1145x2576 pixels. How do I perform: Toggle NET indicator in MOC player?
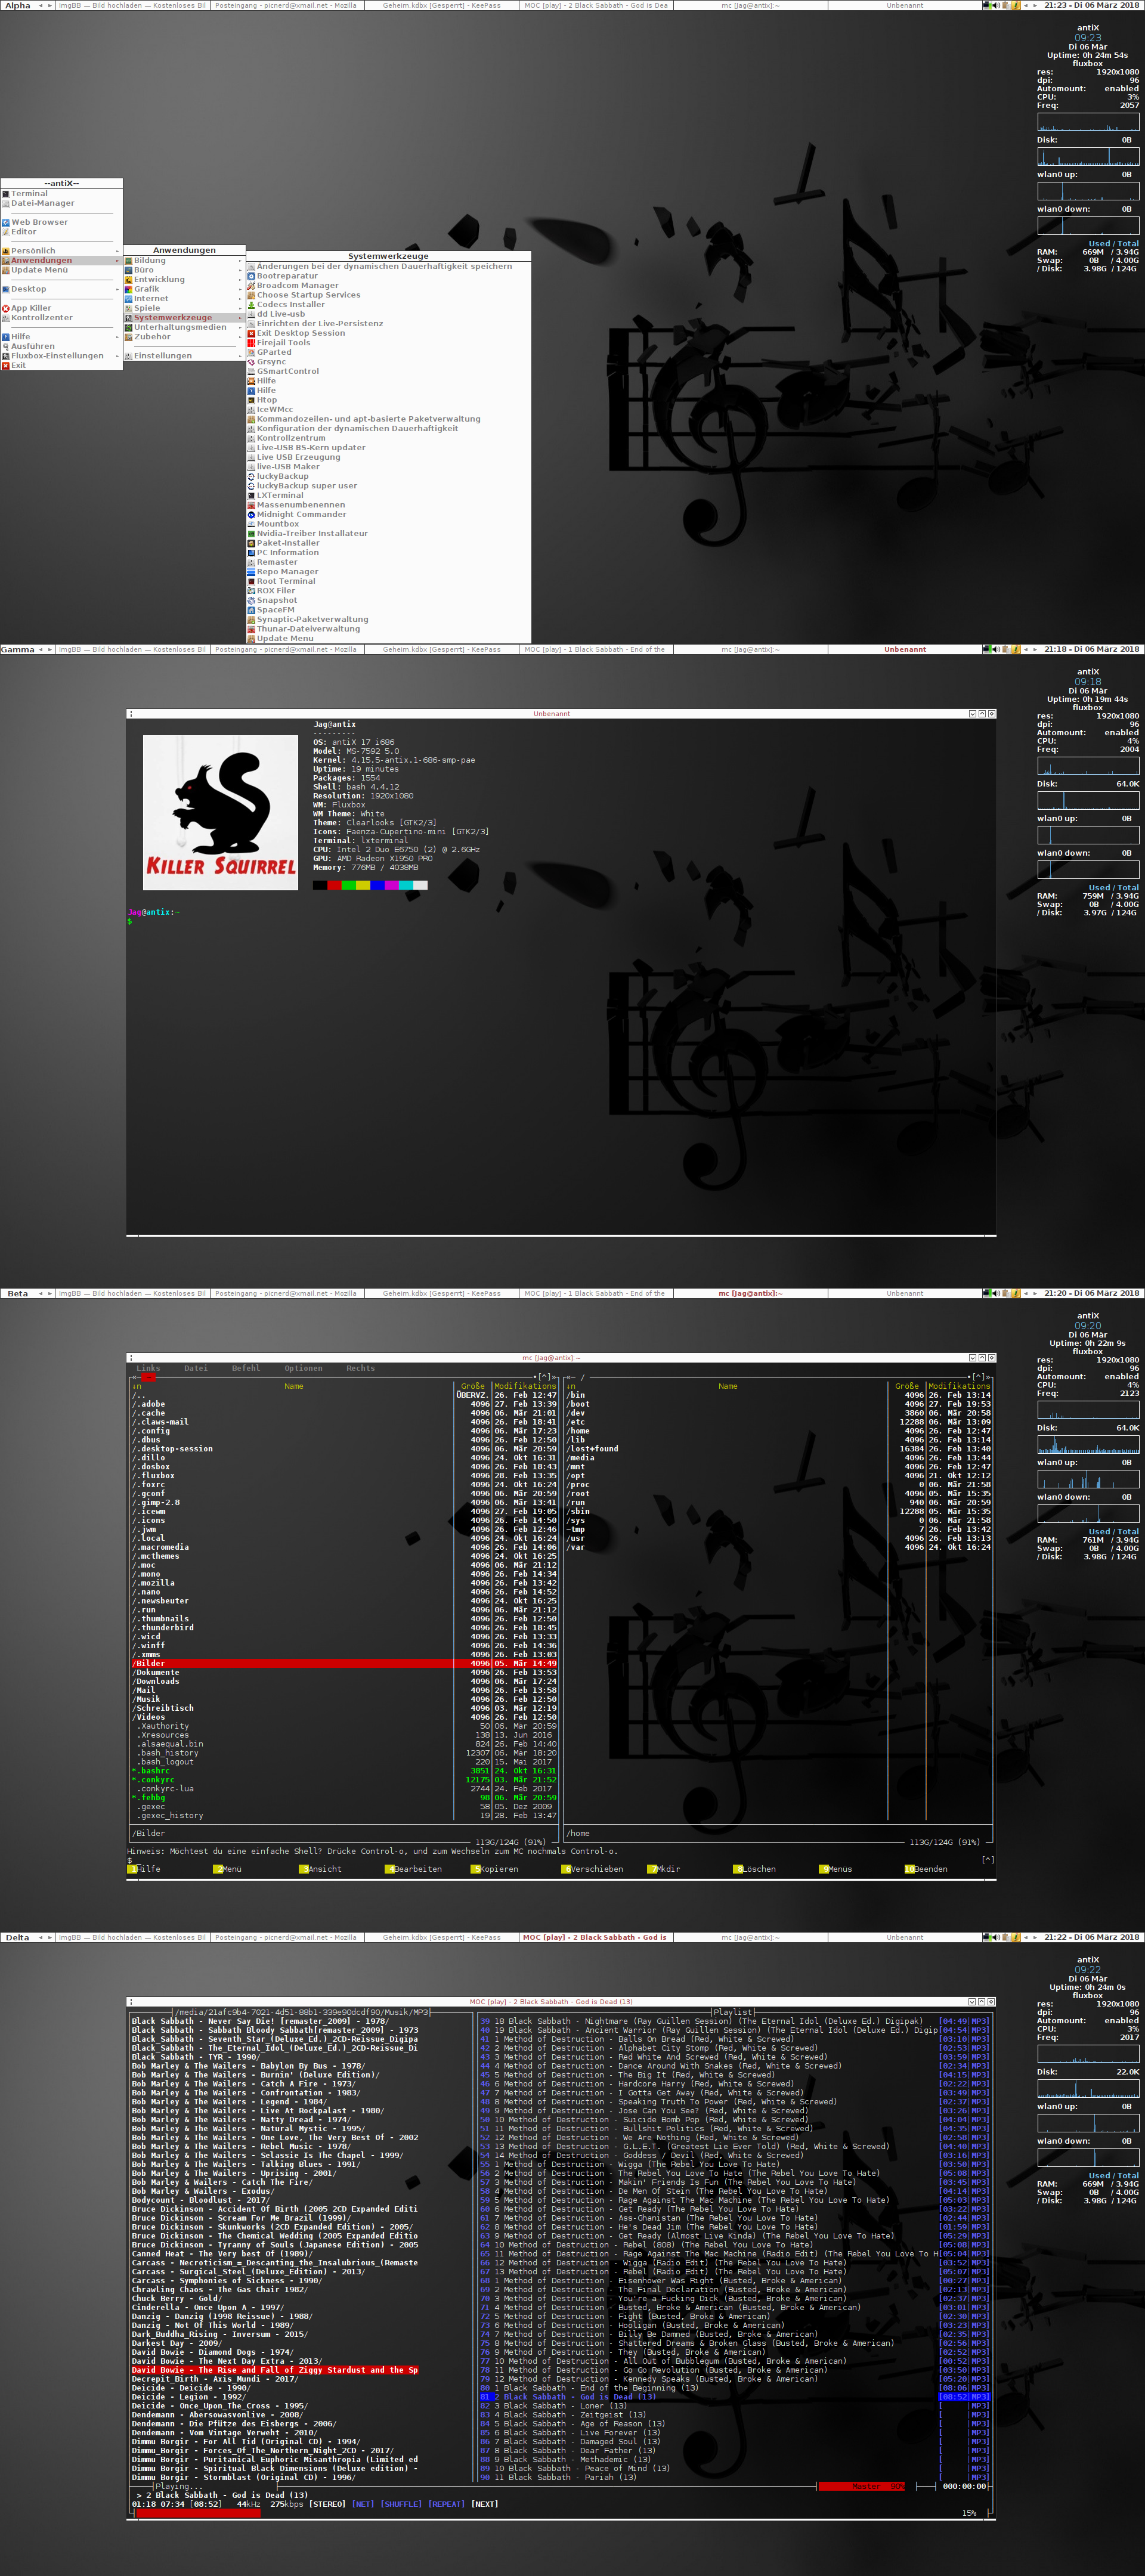tap(362, 2504)
